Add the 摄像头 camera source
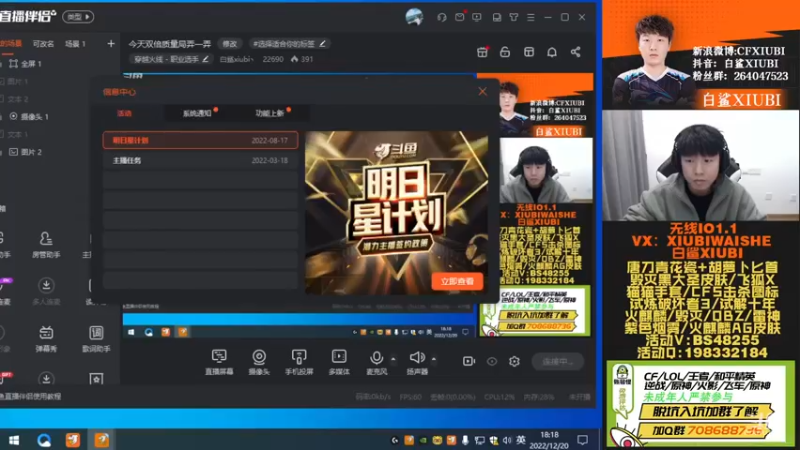The height and width of the screenshot is (450, 800). tap(259, 362)
